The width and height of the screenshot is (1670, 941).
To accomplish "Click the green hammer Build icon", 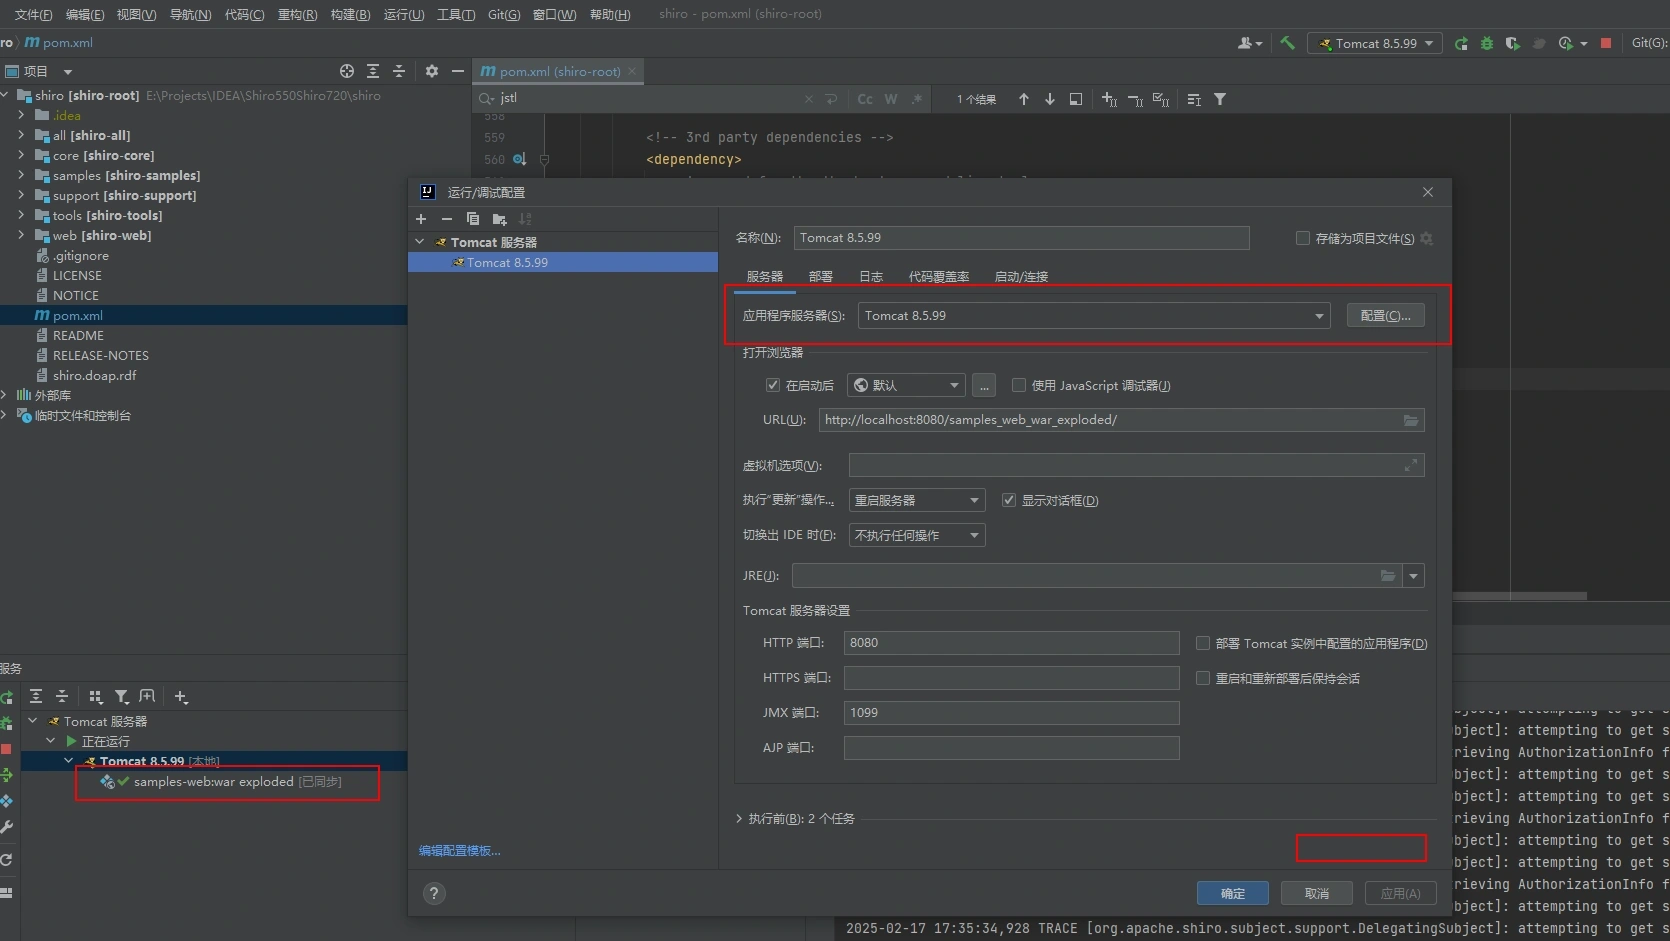I will [x=1287, y=43].
